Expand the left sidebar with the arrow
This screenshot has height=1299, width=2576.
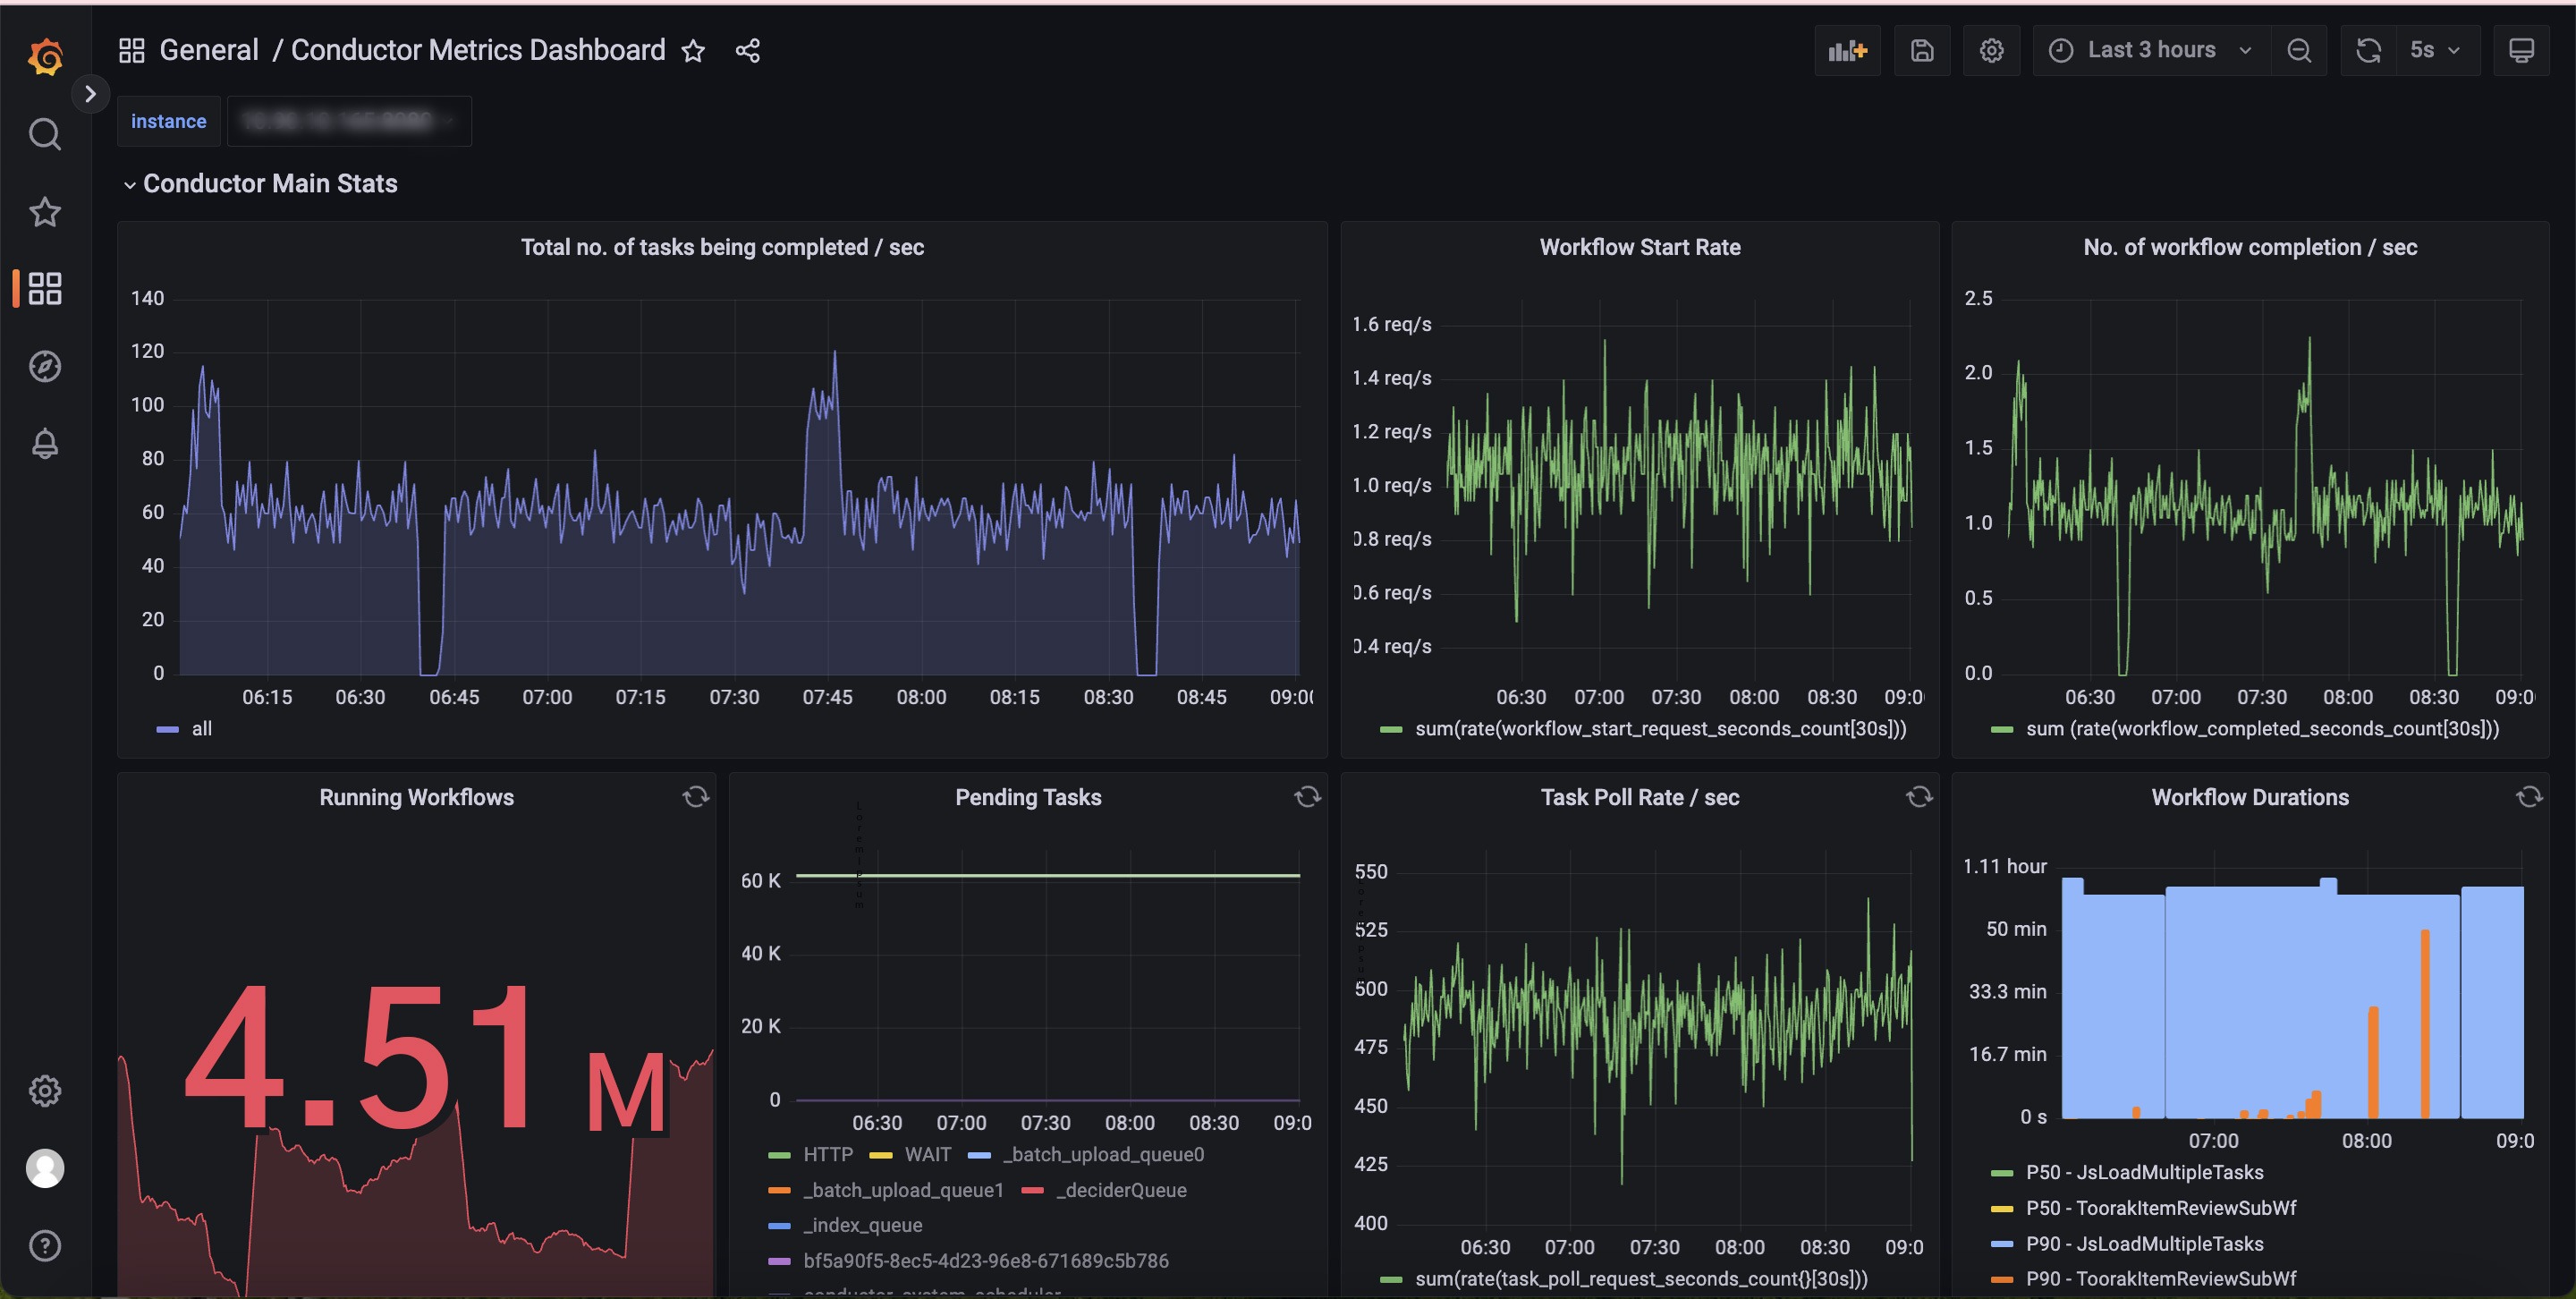(x=91, y=93)
